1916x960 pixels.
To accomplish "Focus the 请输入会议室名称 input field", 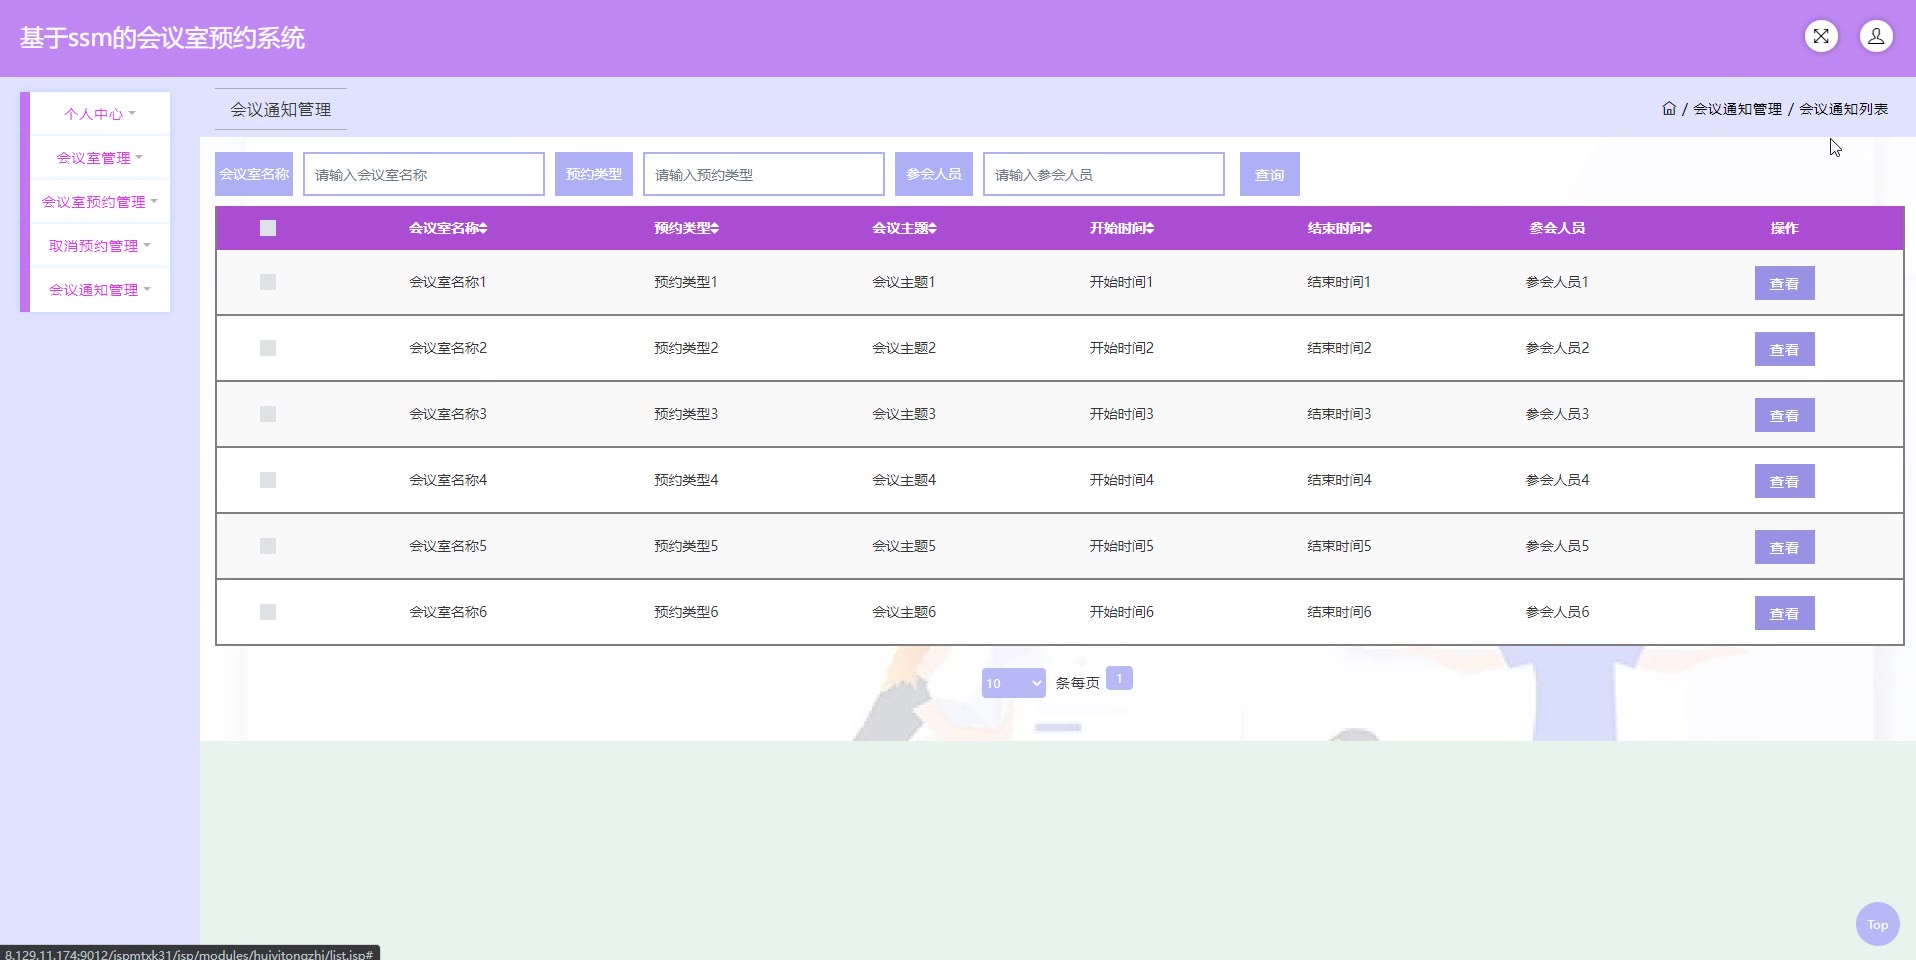I will coord(424,174).
